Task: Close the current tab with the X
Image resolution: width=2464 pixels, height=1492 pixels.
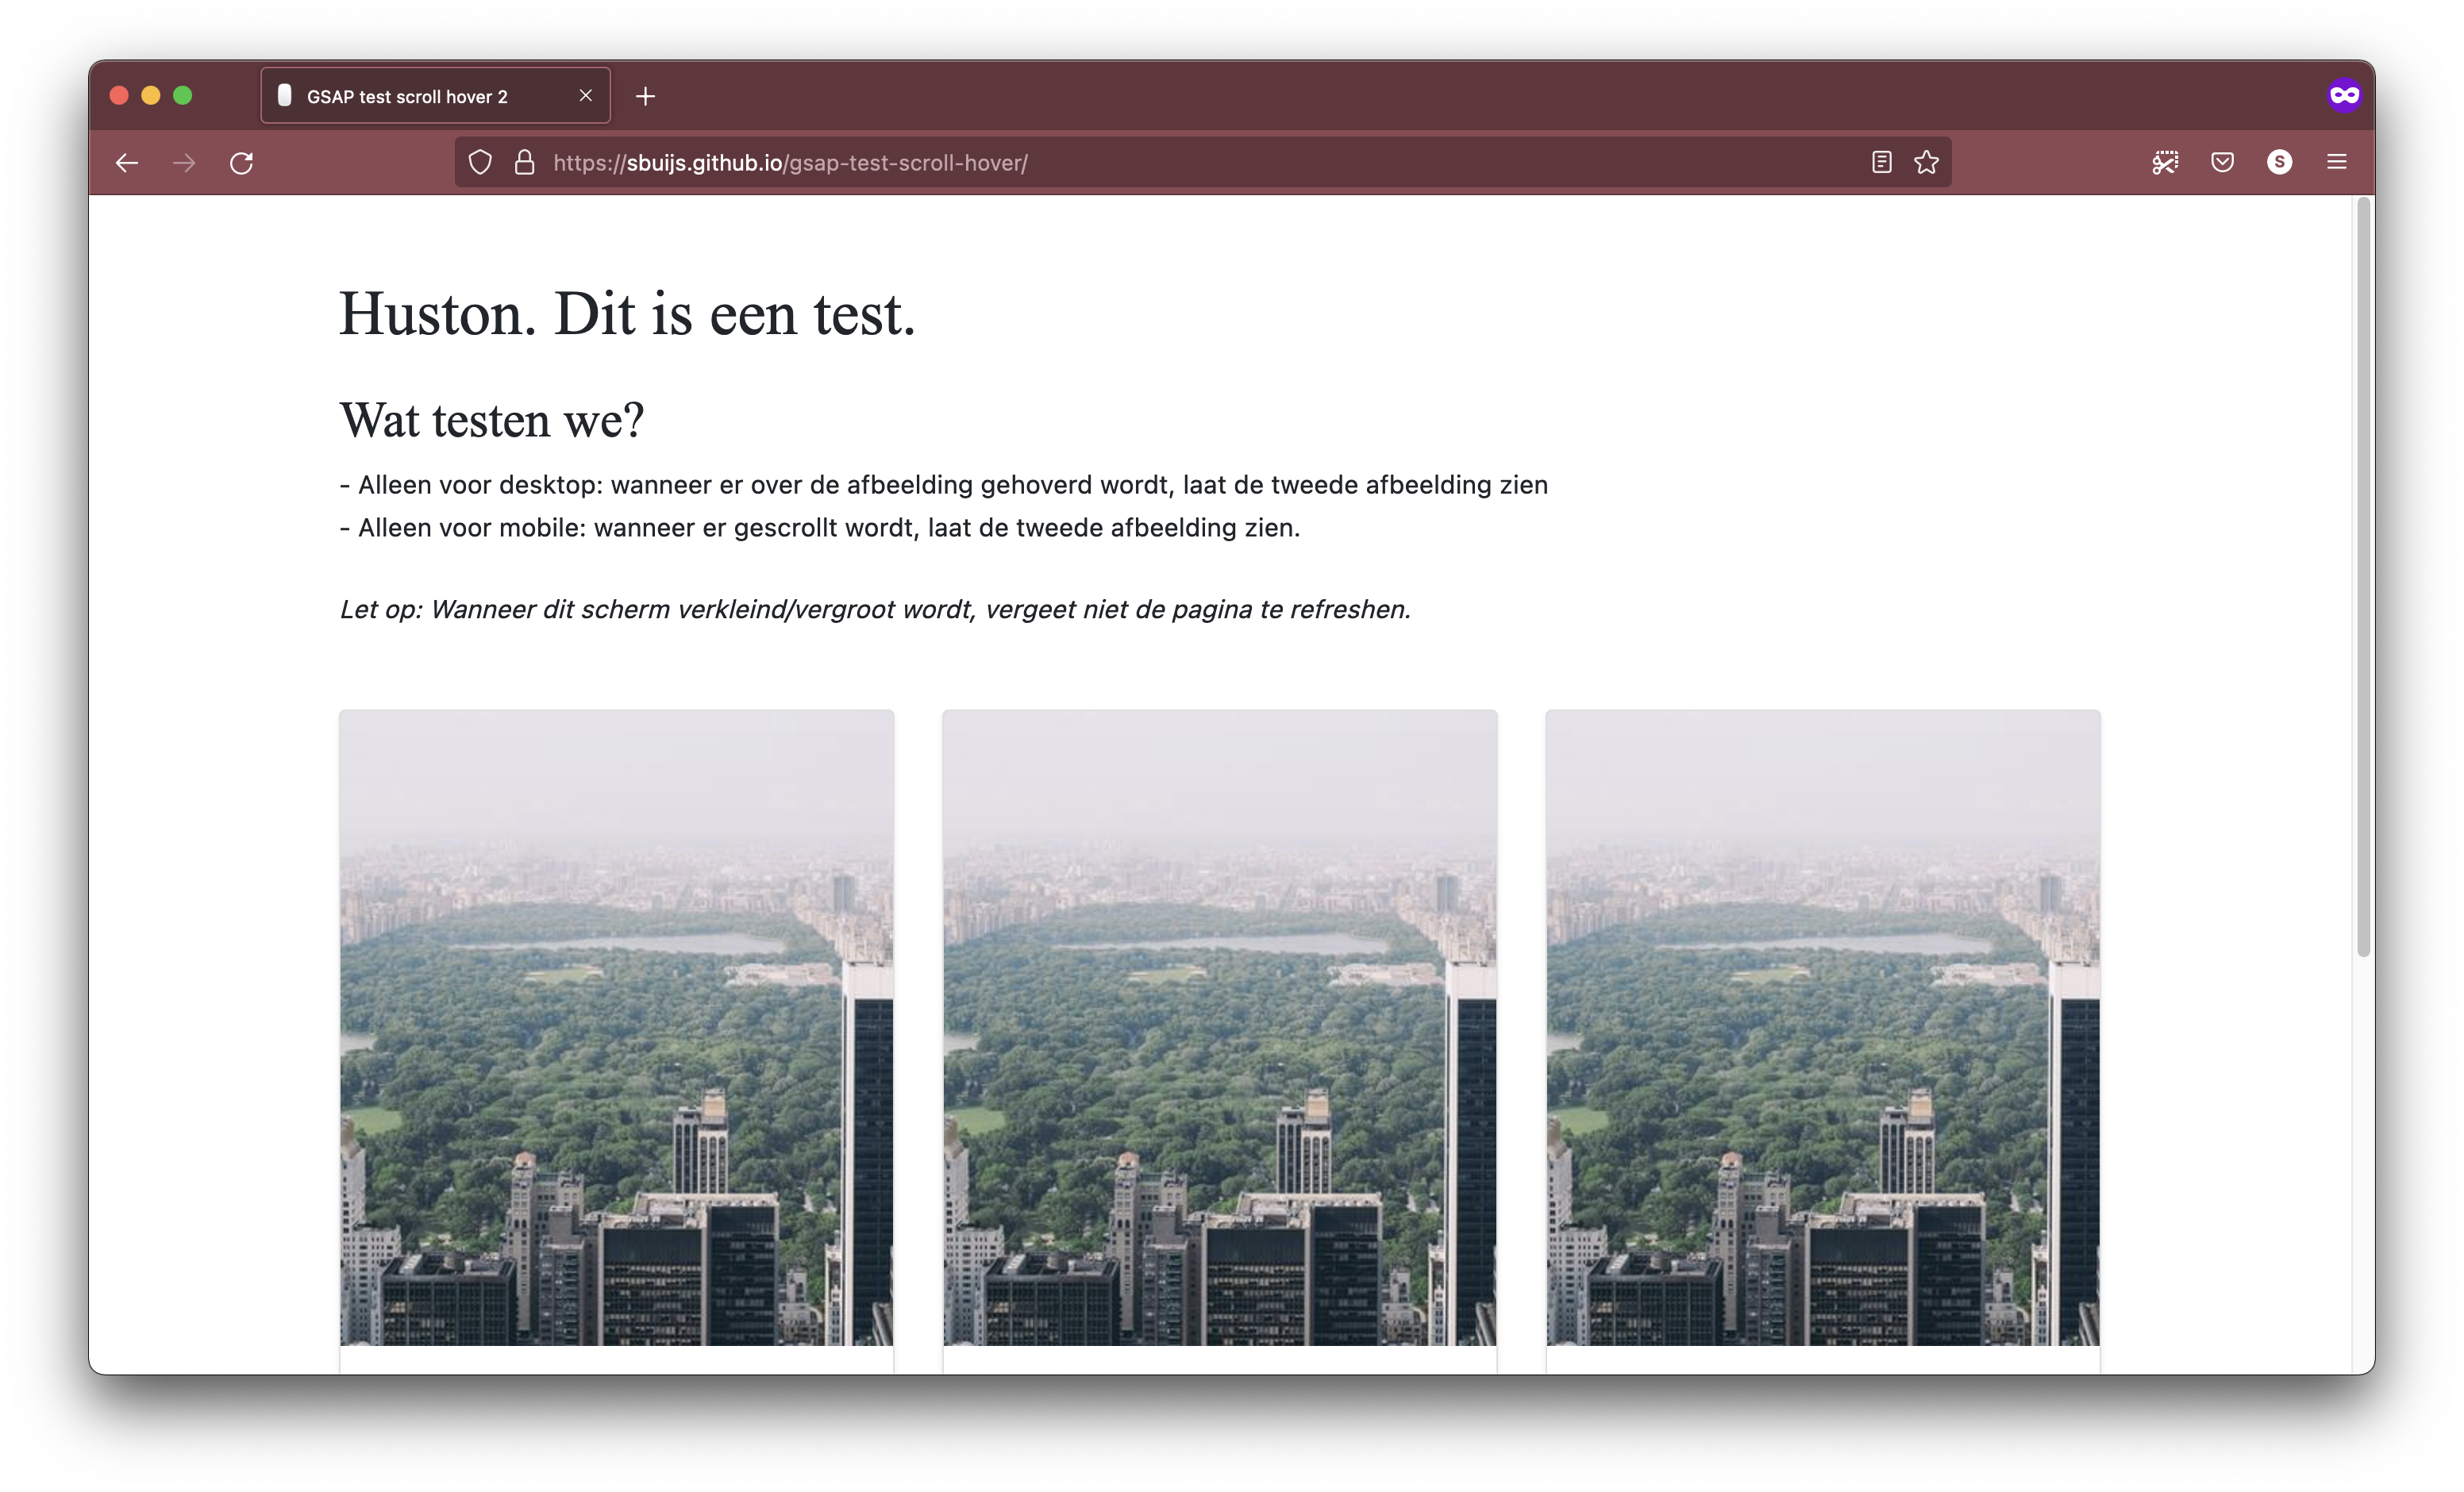Action: tap(586, 95)
